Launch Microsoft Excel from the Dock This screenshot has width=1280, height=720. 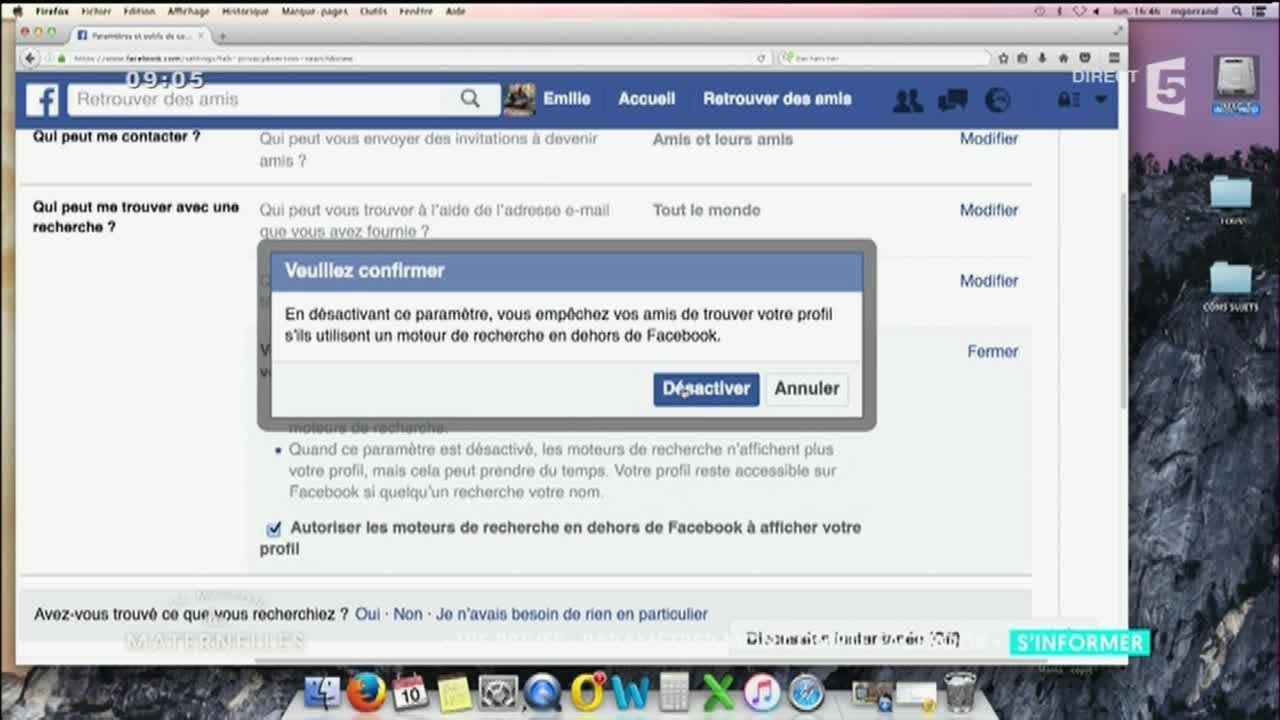point(718,693)
